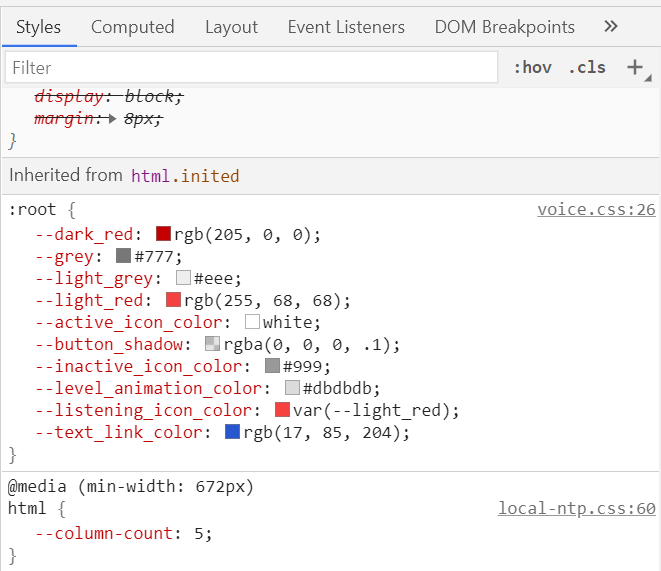
Task: Click the rgba(0, 0, 0, .1) value
Action: (x=307, y=344)
